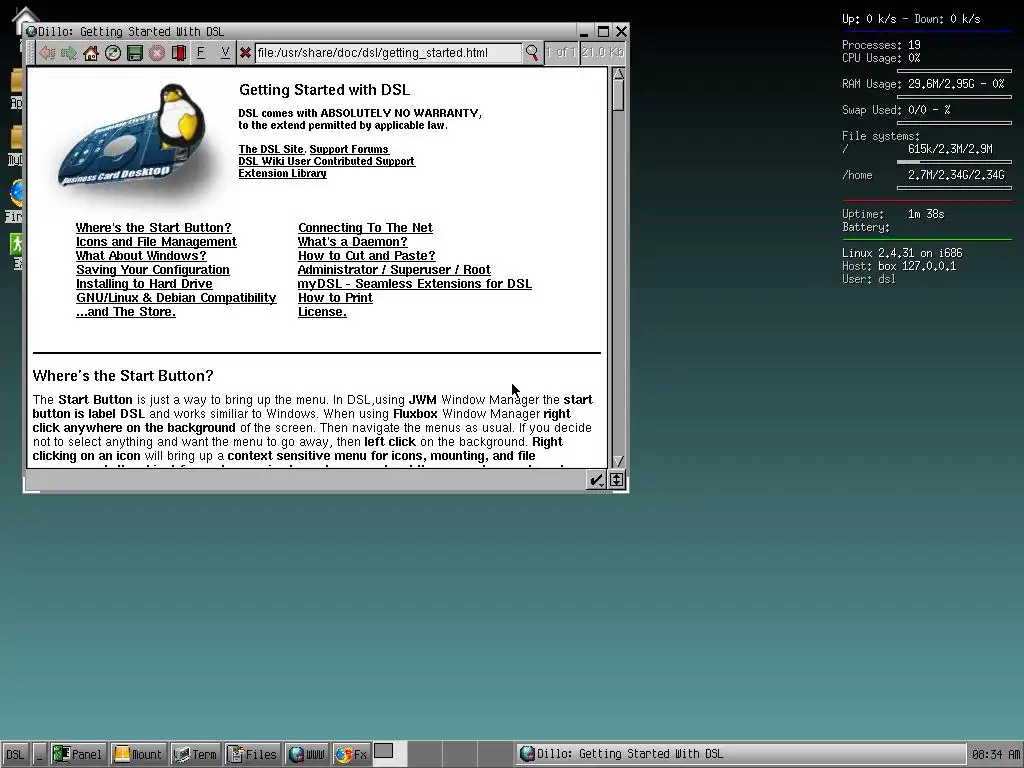Open 'Saving Your Configuration' link
Image resolution: width=1024 pixels, height=768 pixels.
(153, 270)
